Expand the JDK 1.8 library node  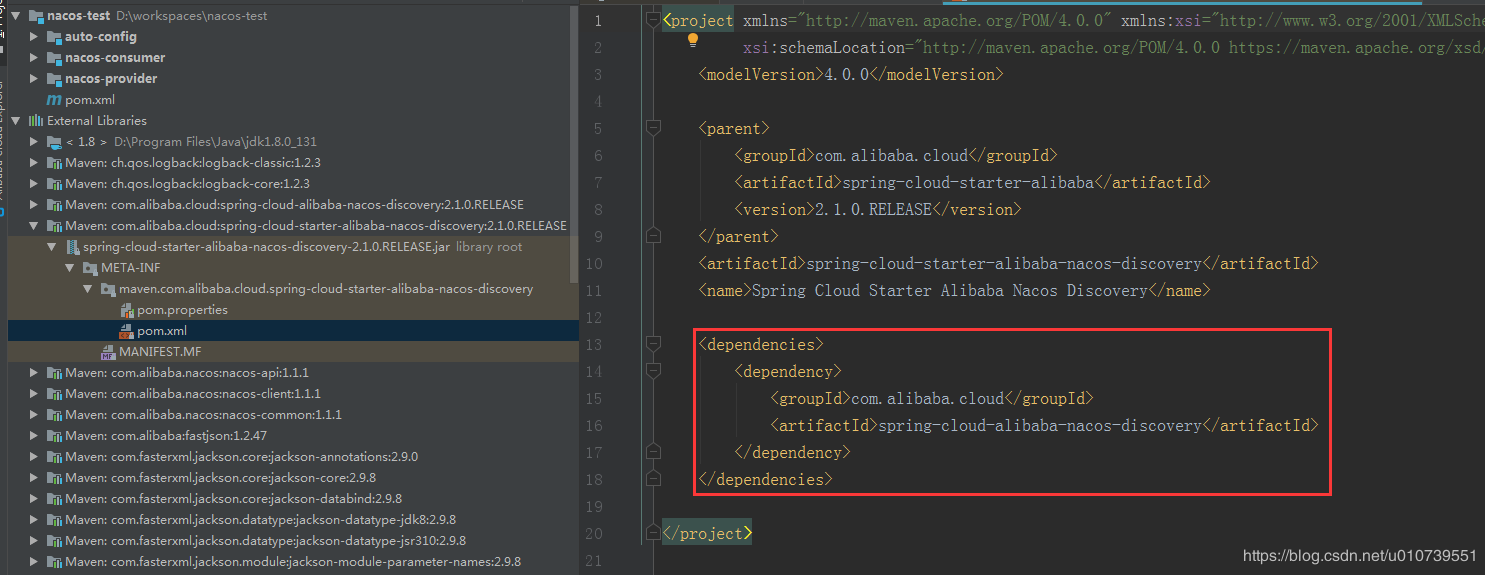(x=34, y=142)
